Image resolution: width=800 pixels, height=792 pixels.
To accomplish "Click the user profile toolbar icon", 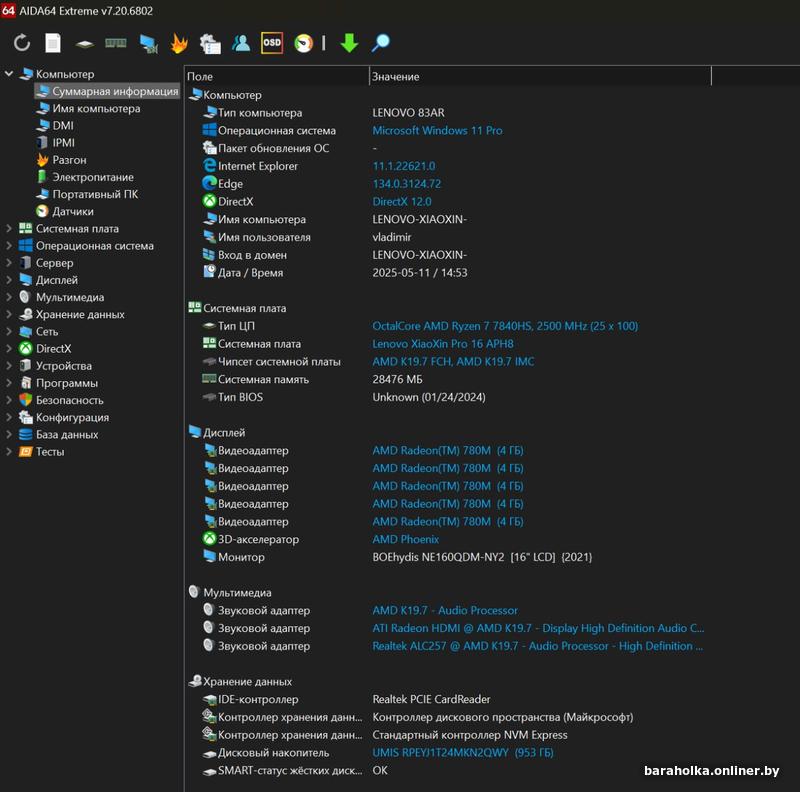I will (x=241, y=43).
